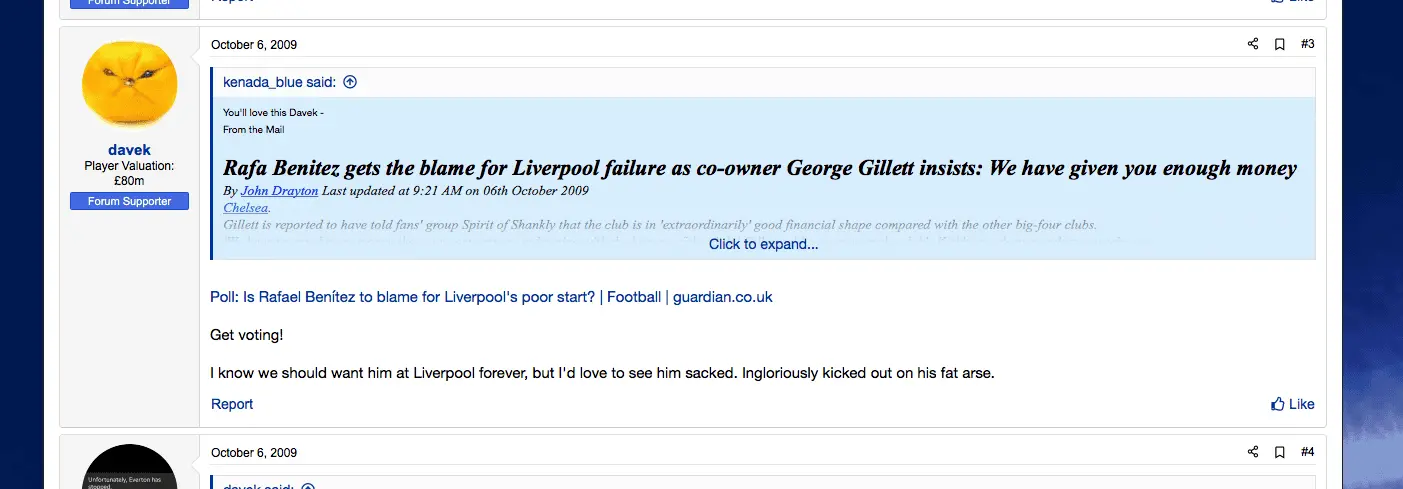Open davek's orange face avatar

(x=130, y=85)
